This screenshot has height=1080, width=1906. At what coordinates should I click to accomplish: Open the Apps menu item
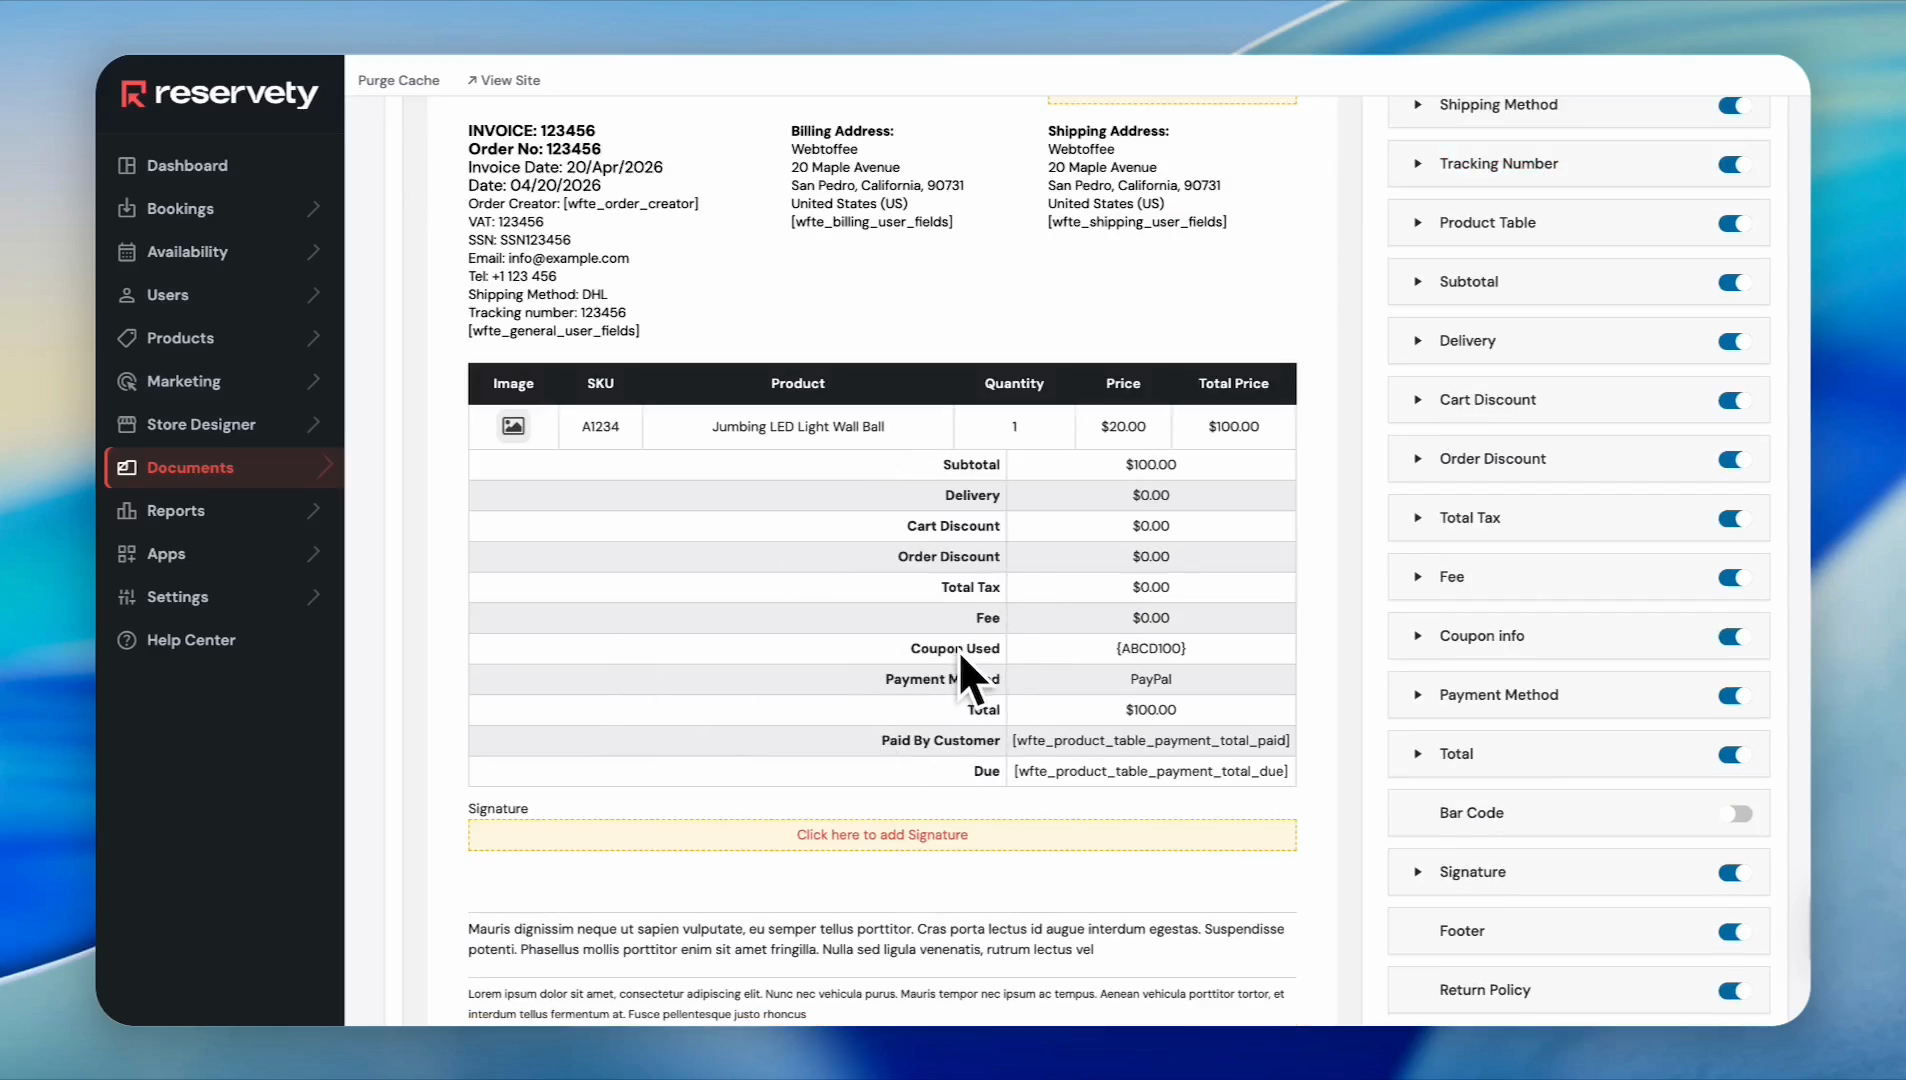pos(166,554)
